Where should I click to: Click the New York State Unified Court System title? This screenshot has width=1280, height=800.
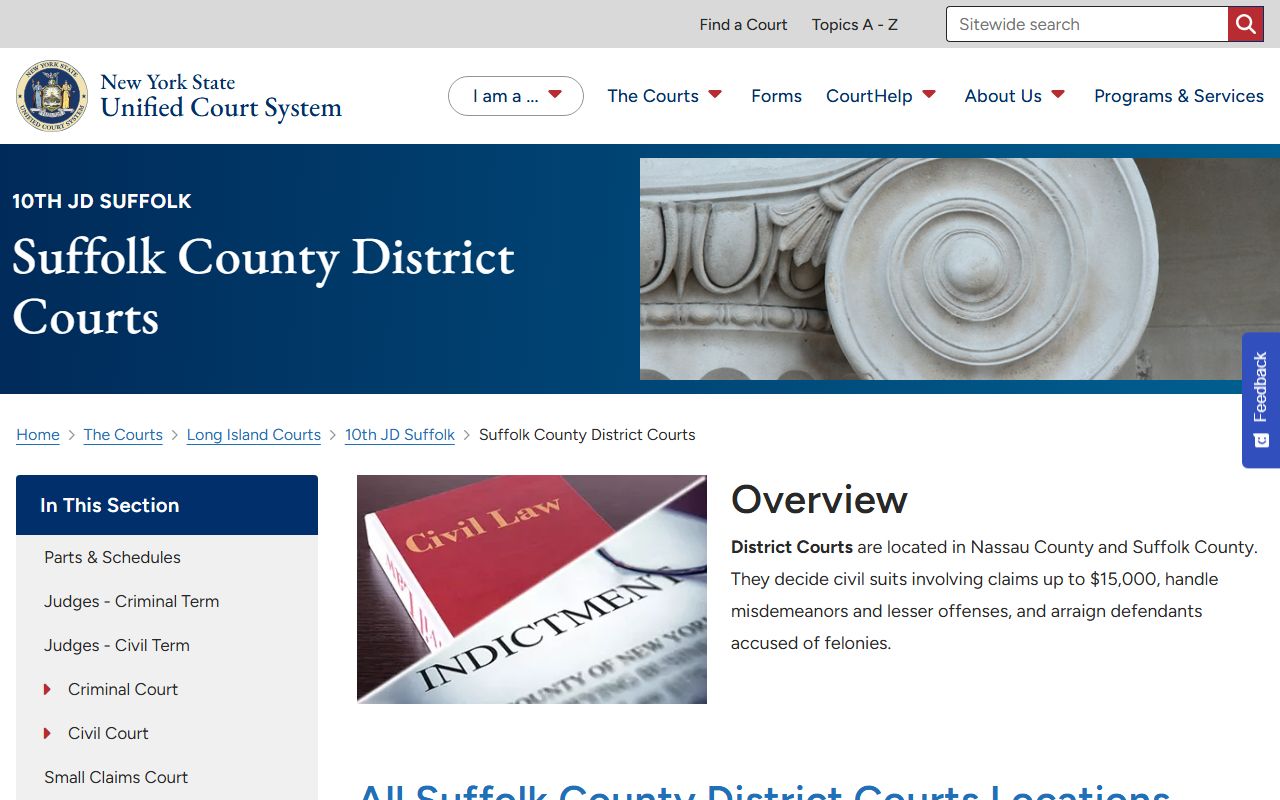221,96
